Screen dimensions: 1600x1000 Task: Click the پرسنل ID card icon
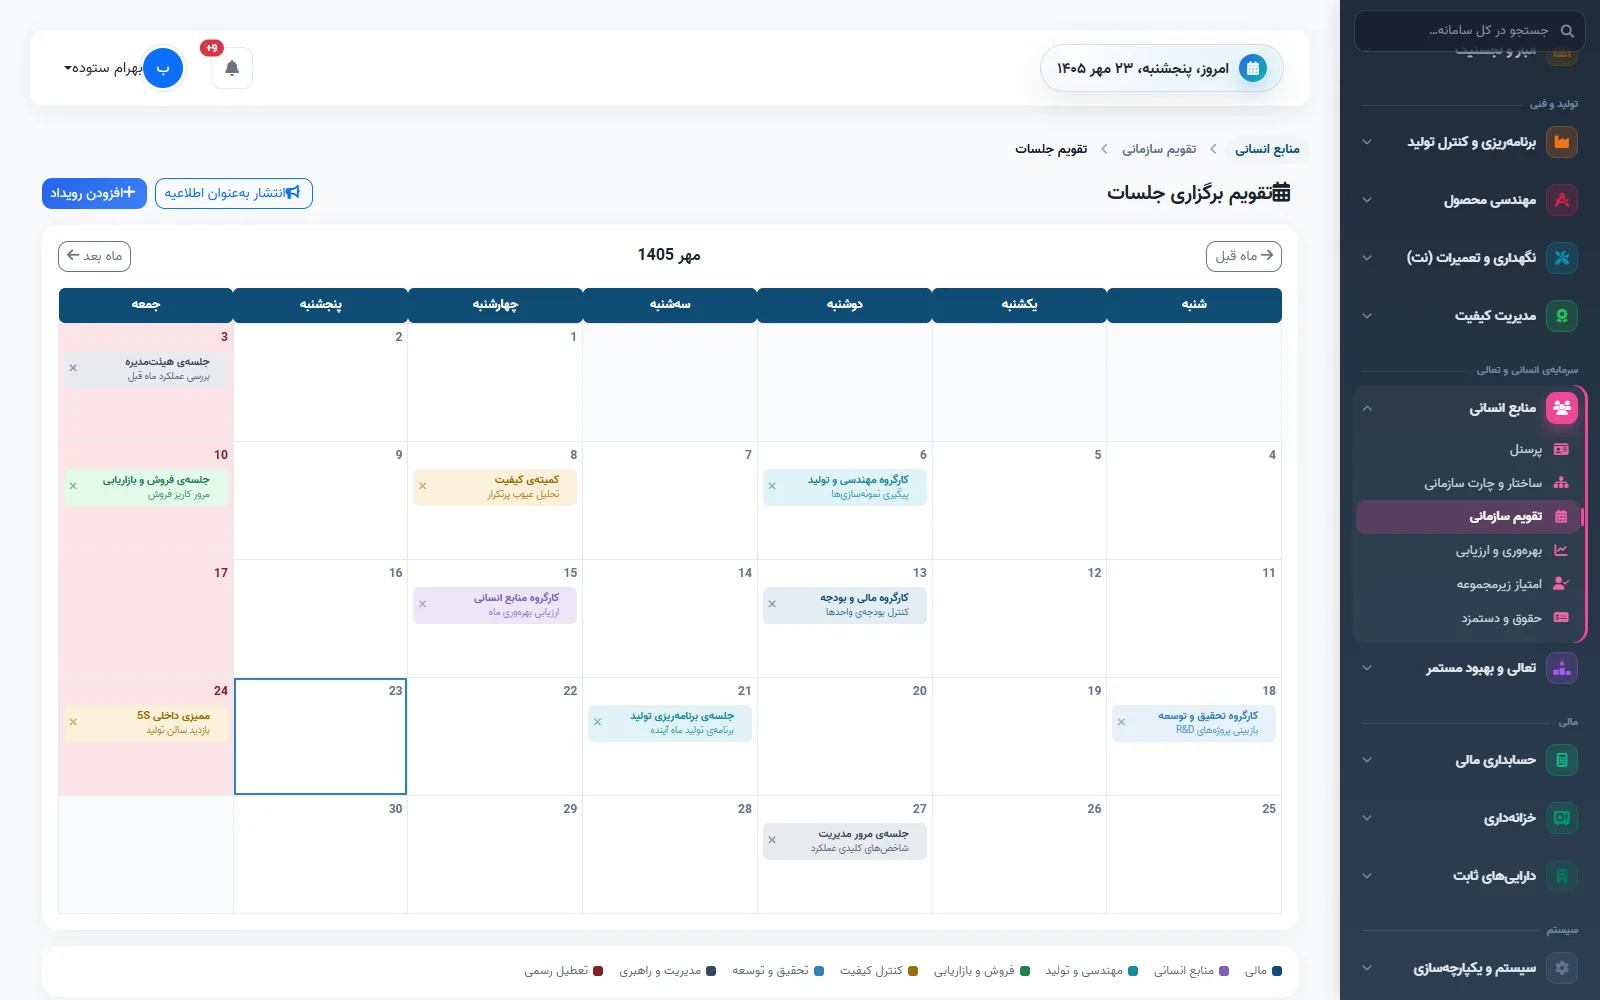[x=1562, y=450]
